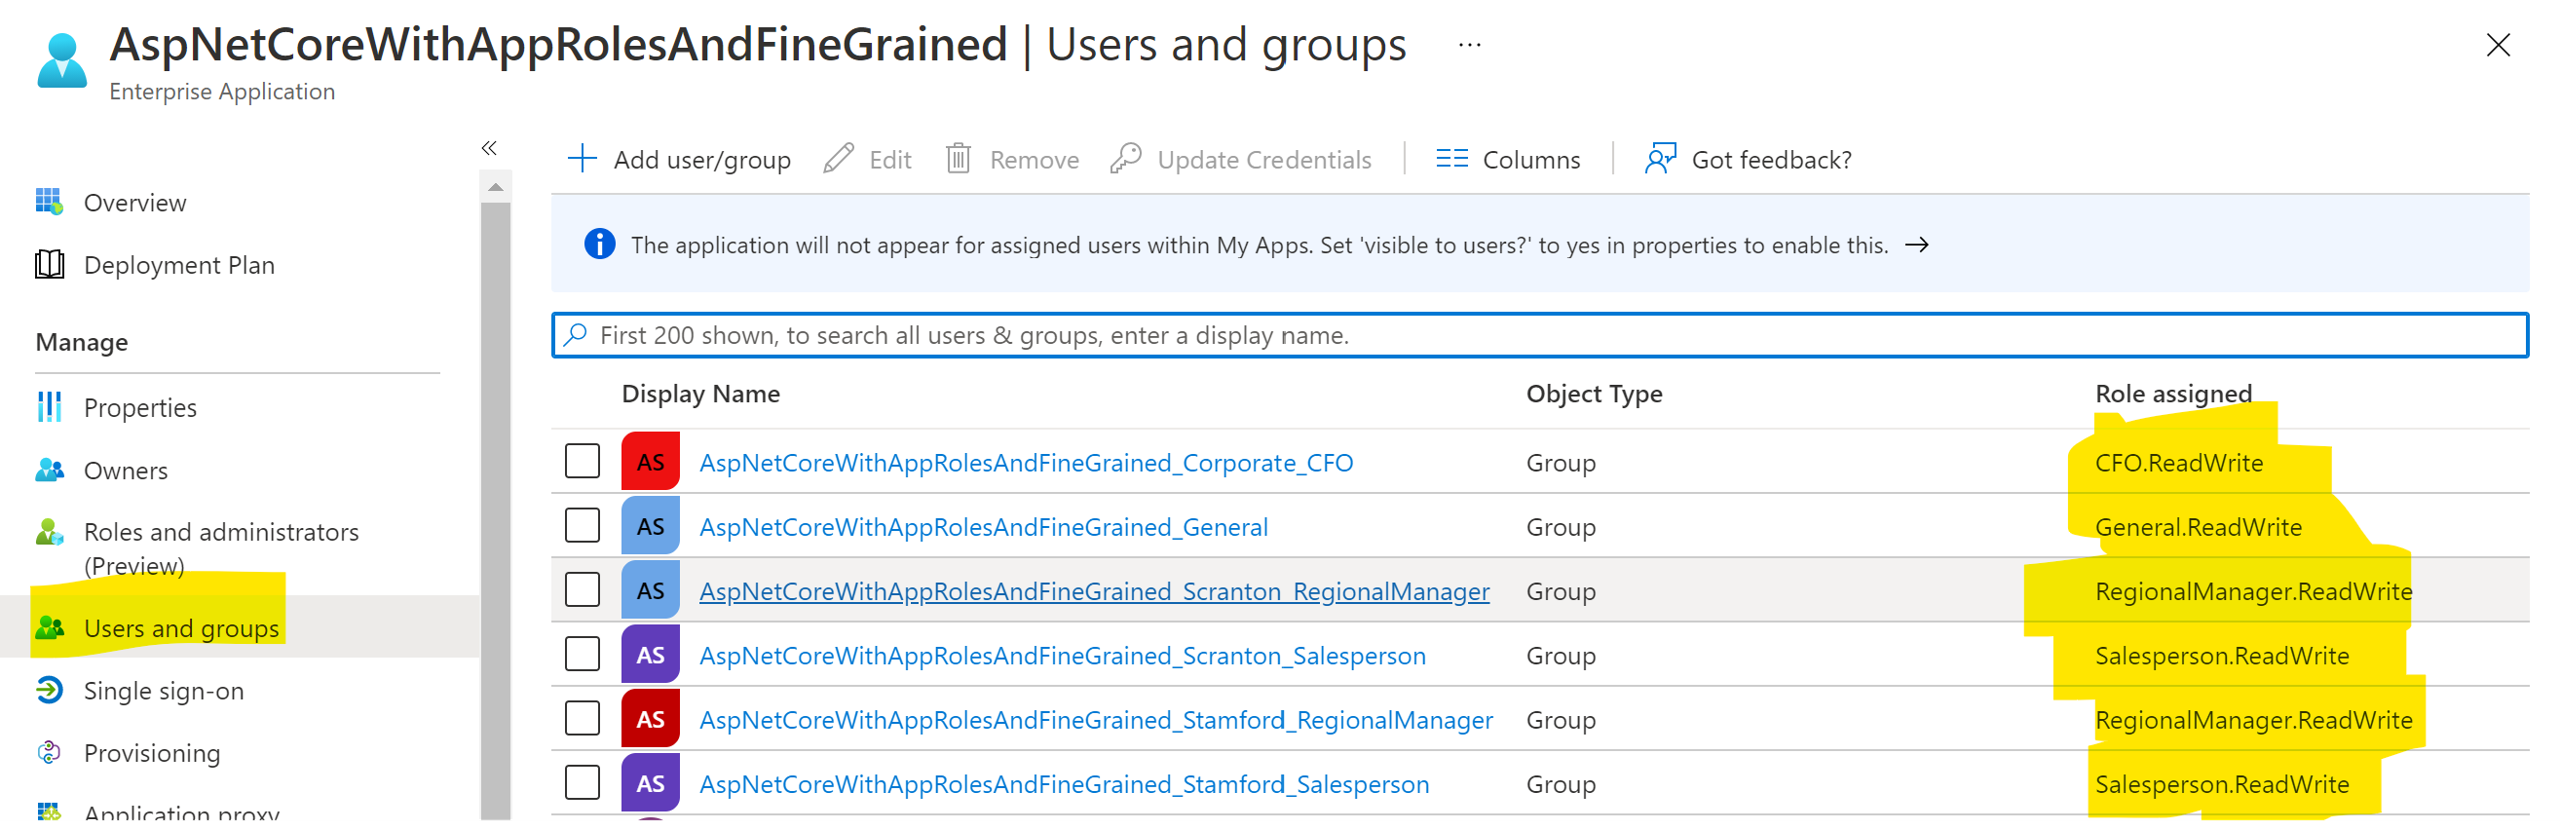Click the Roles and administrators icon
Image resolution: width=2560 pixels, height=830 pixels.
(x=49, y=532)
